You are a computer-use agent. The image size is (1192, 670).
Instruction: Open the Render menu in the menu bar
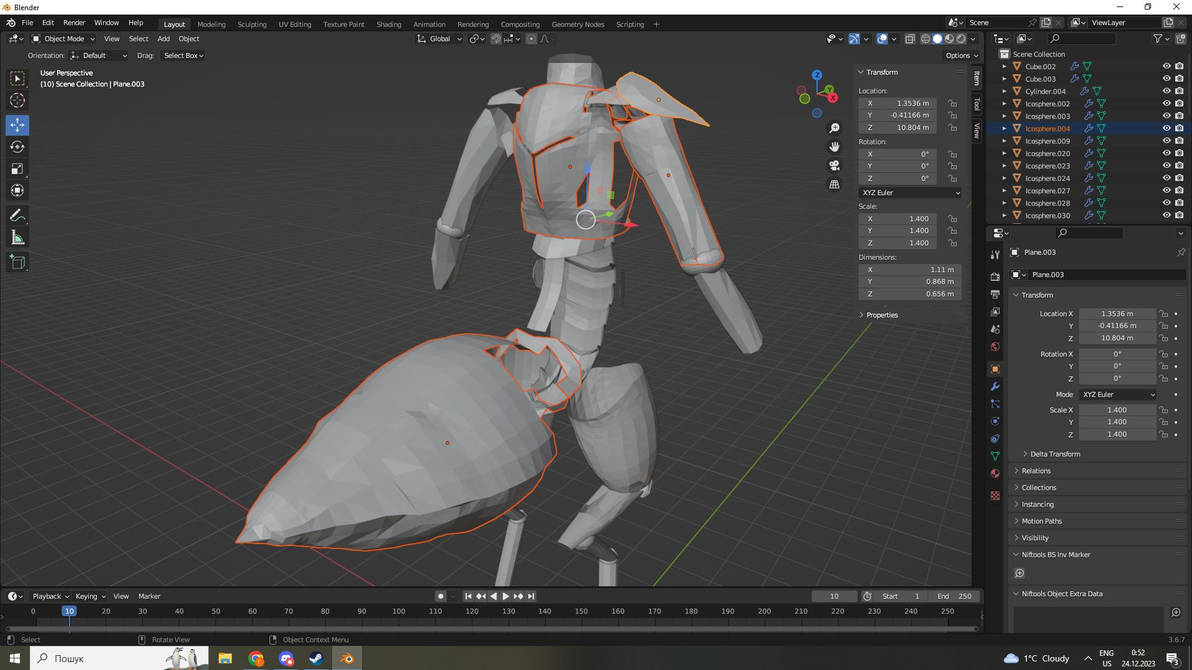pyautogui.click(x=73, y=22)
